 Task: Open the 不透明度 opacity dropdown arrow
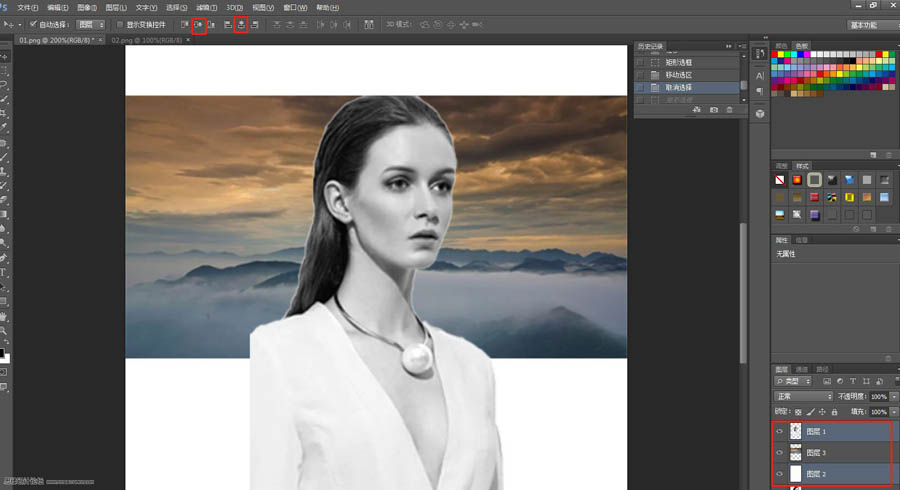click(894, 396)
